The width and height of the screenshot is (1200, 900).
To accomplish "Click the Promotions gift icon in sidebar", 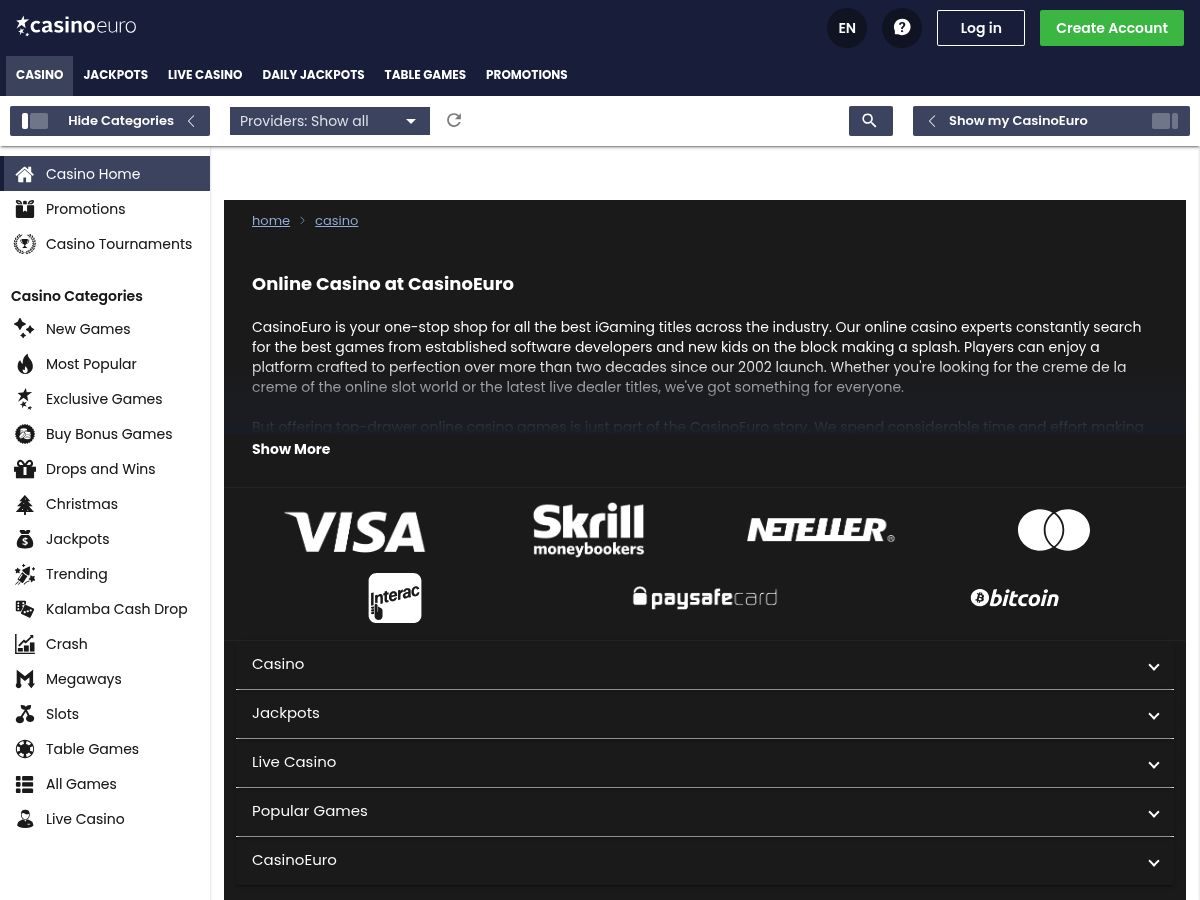I will (25, 209).
